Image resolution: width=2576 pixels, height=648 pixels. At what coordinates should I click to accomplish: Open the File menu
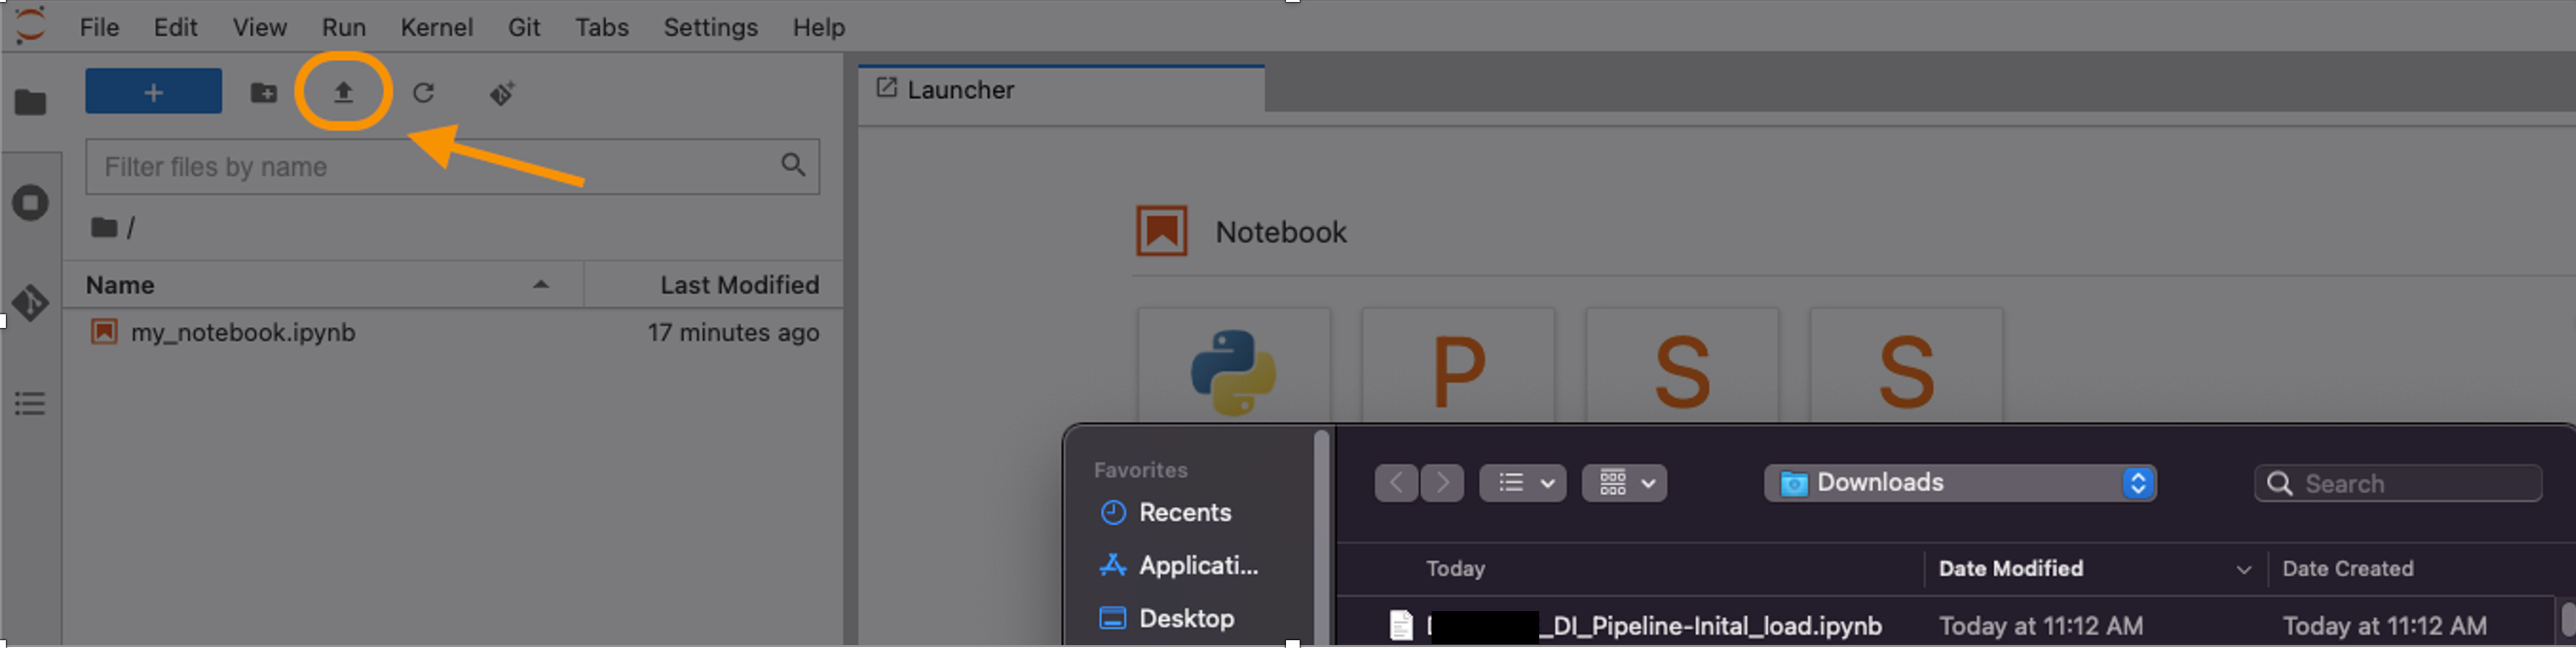point(99,27)
